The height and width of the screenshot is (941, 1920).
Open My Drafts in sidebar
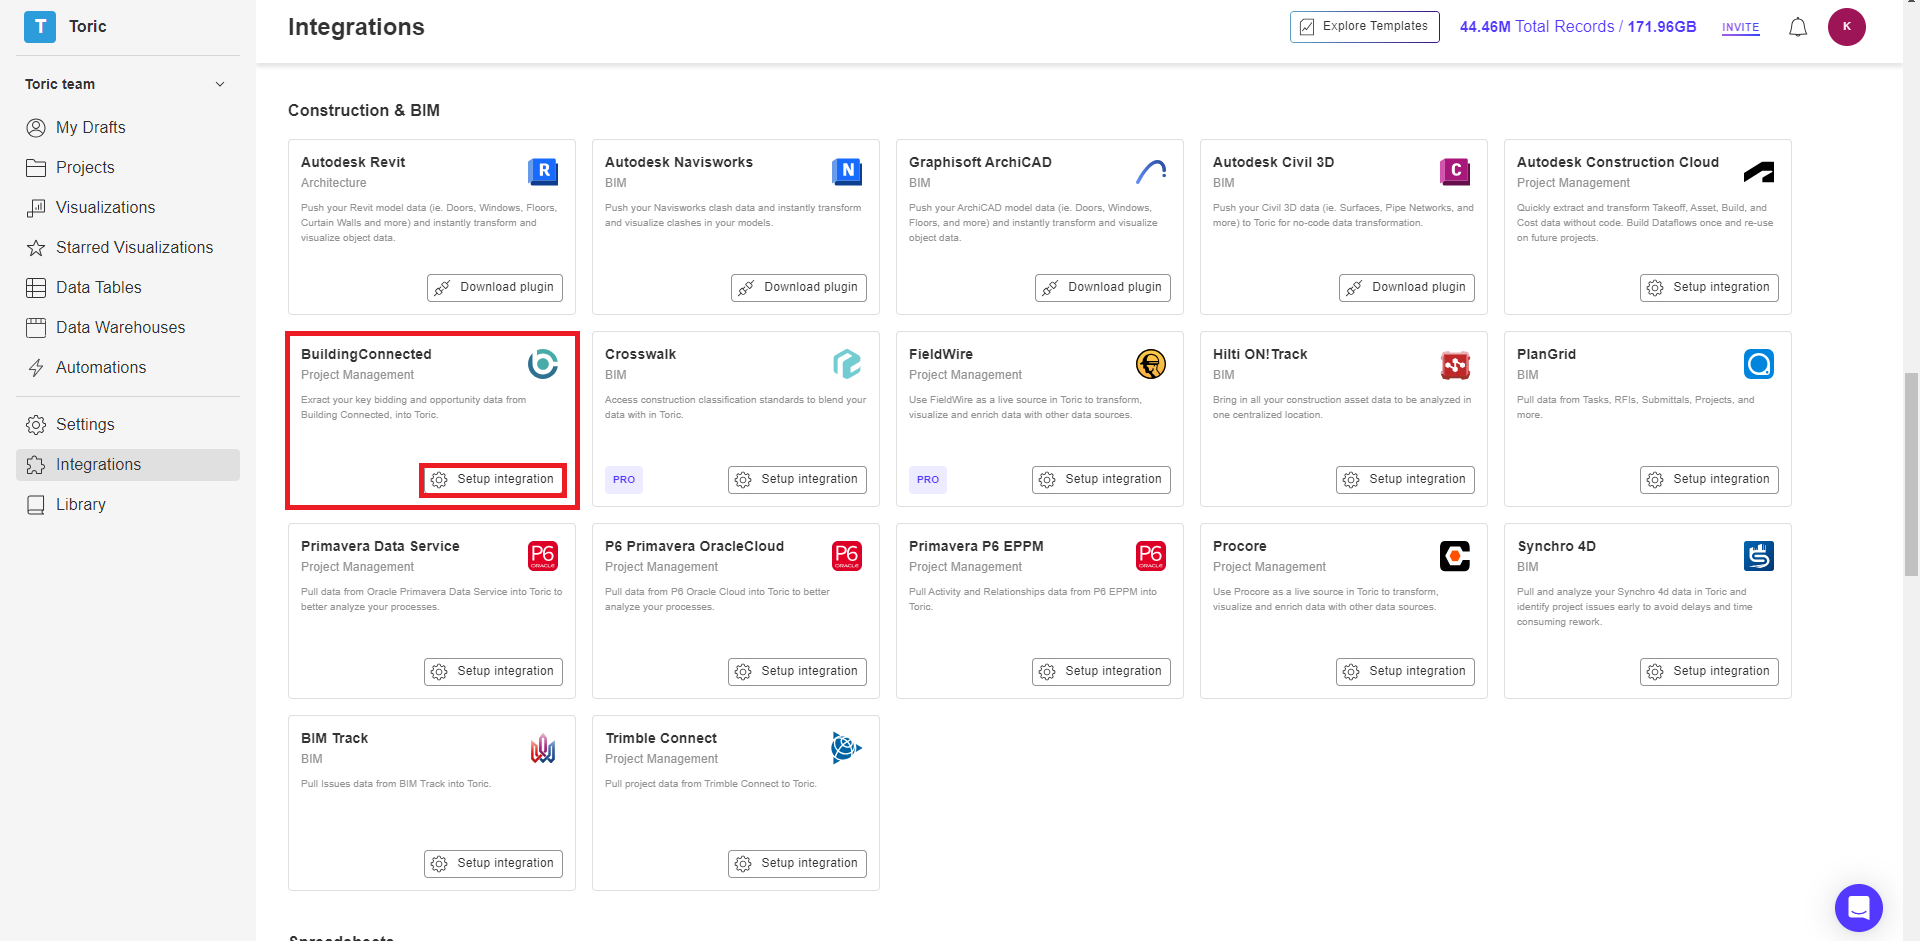(x=128, y=127)
